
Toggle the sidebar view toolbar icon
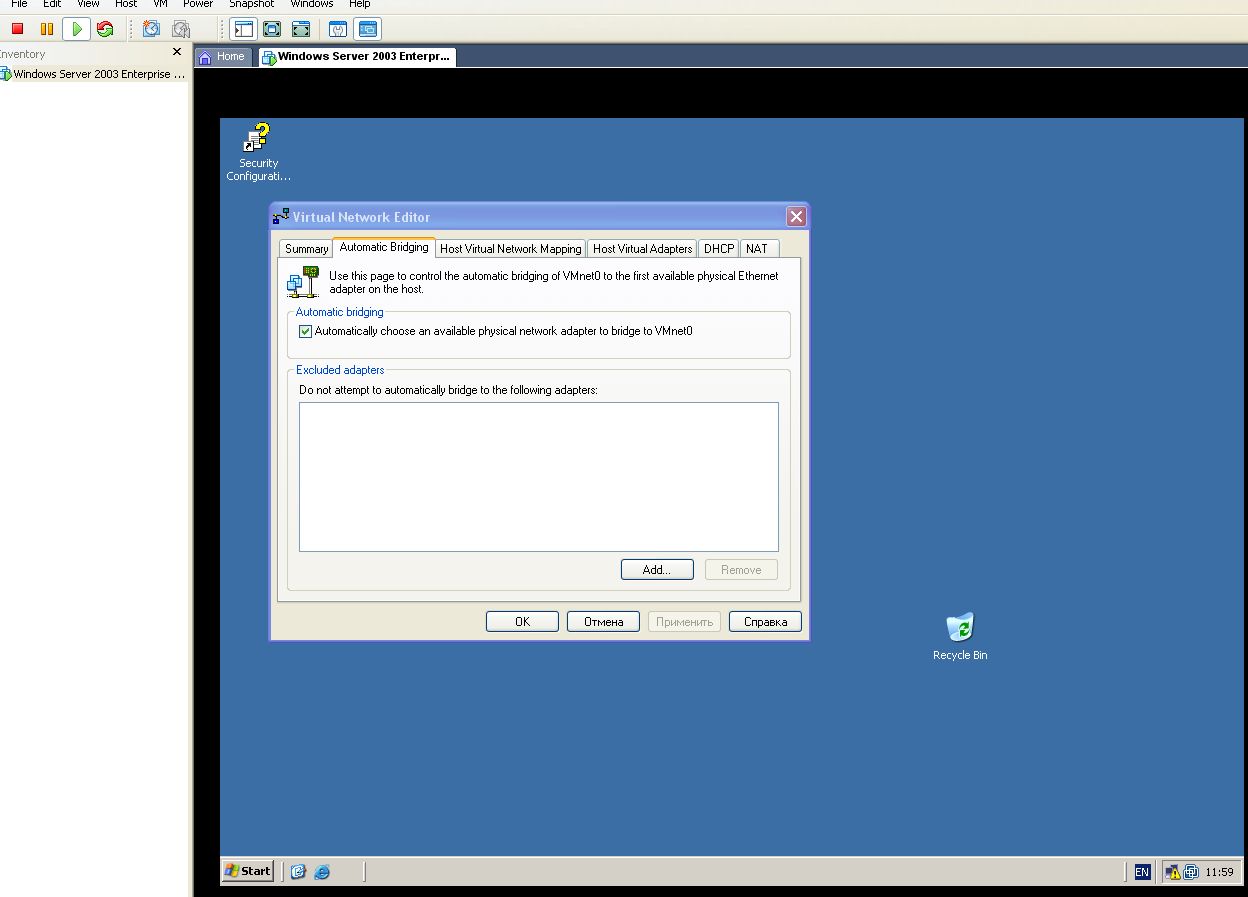coord(243,29)
